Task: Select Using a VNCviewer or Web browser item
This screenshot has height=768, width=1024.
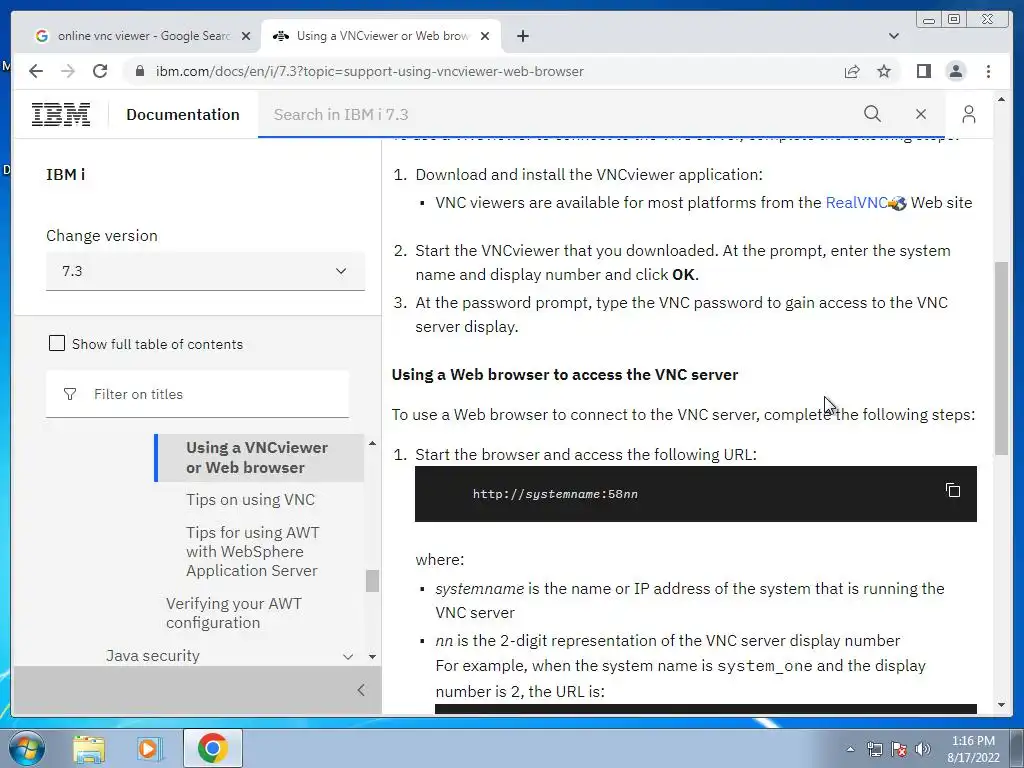Action: 259,458
